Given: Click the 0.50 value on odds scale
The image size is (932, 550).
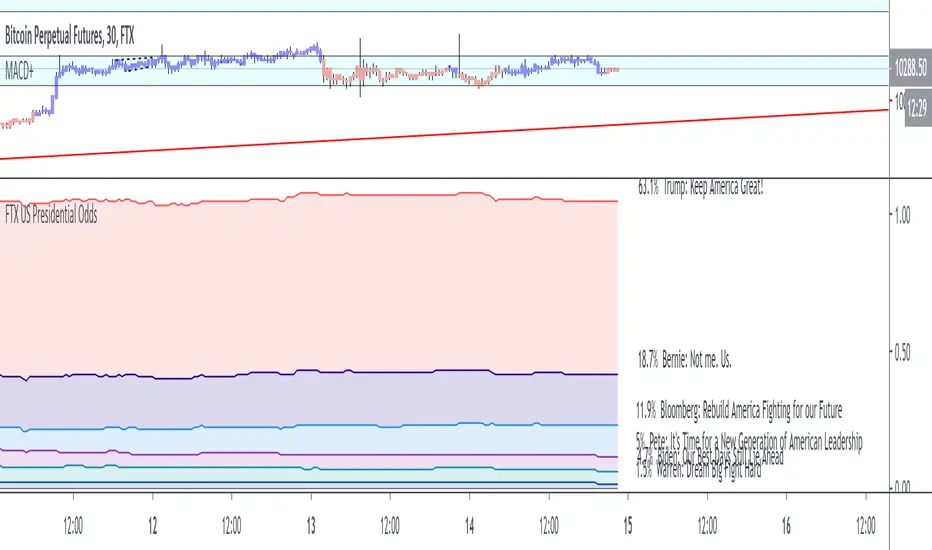Looking at the screenshot, I should pyautogui.click(x=902, y=353).
